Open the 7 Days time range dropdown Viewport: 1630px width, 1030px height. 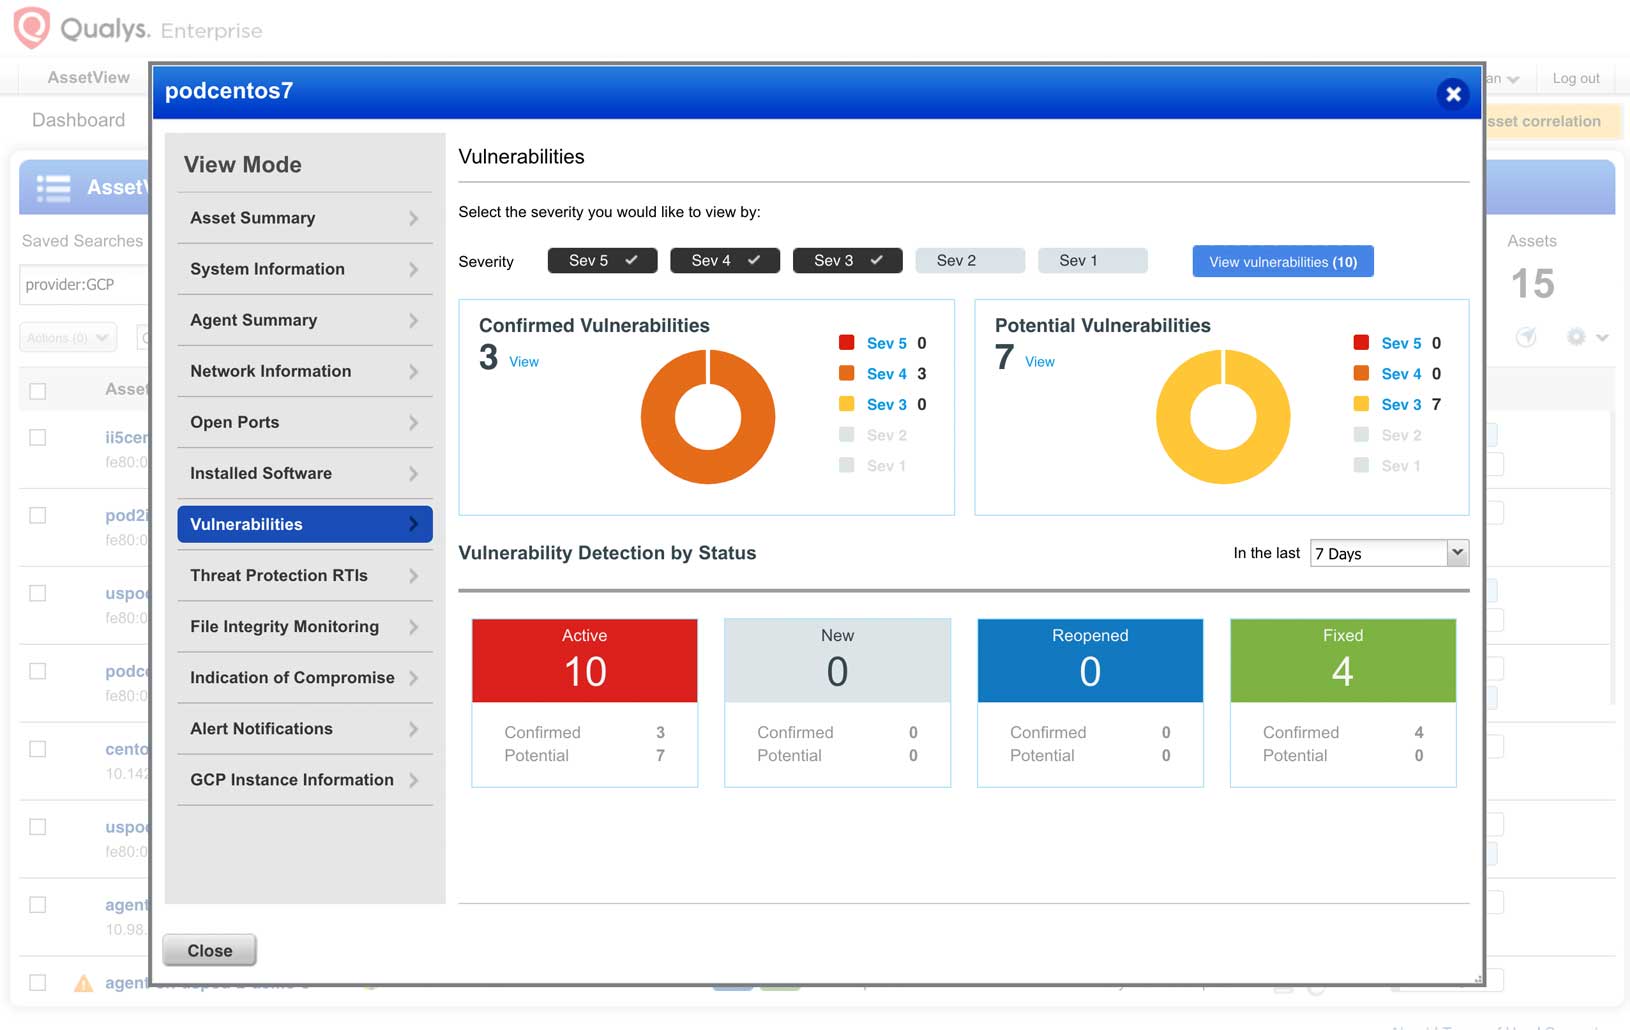coord(1388,553)
